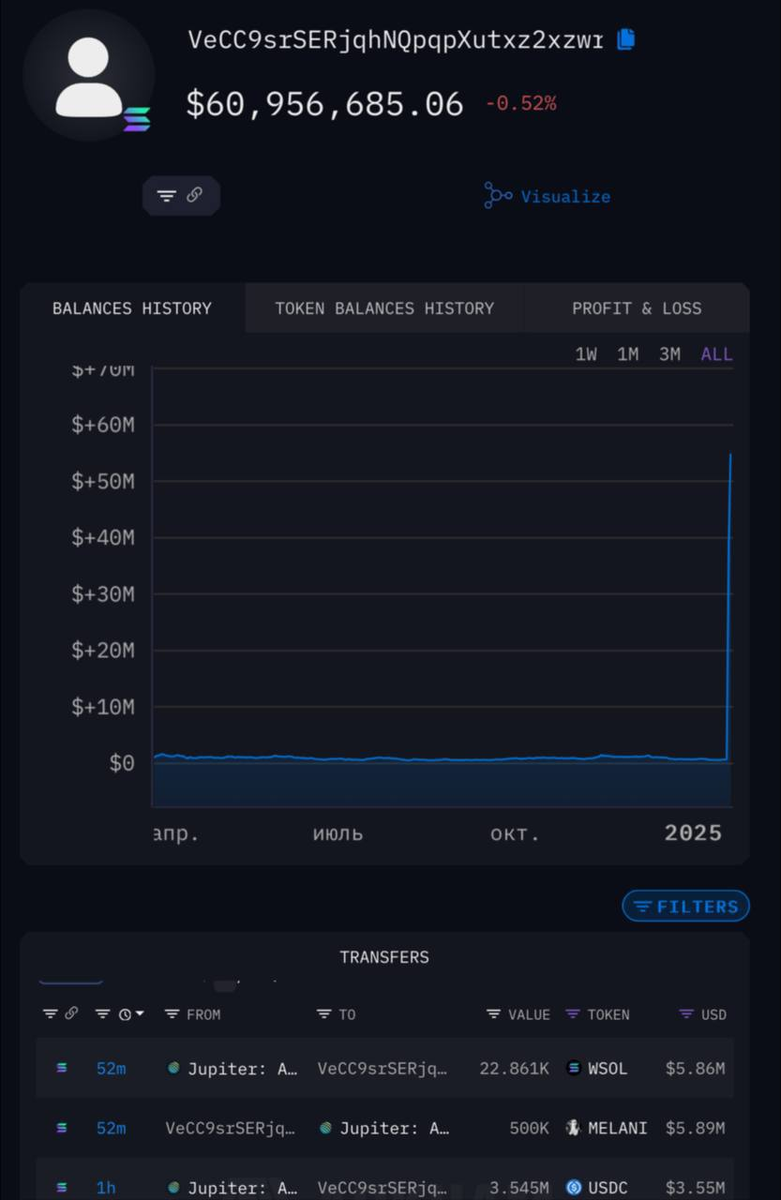This screenshot has height=1200, width=781.
Task: Click Solana icon in the USDC transfer row
Action: [x=62, y=1187]
